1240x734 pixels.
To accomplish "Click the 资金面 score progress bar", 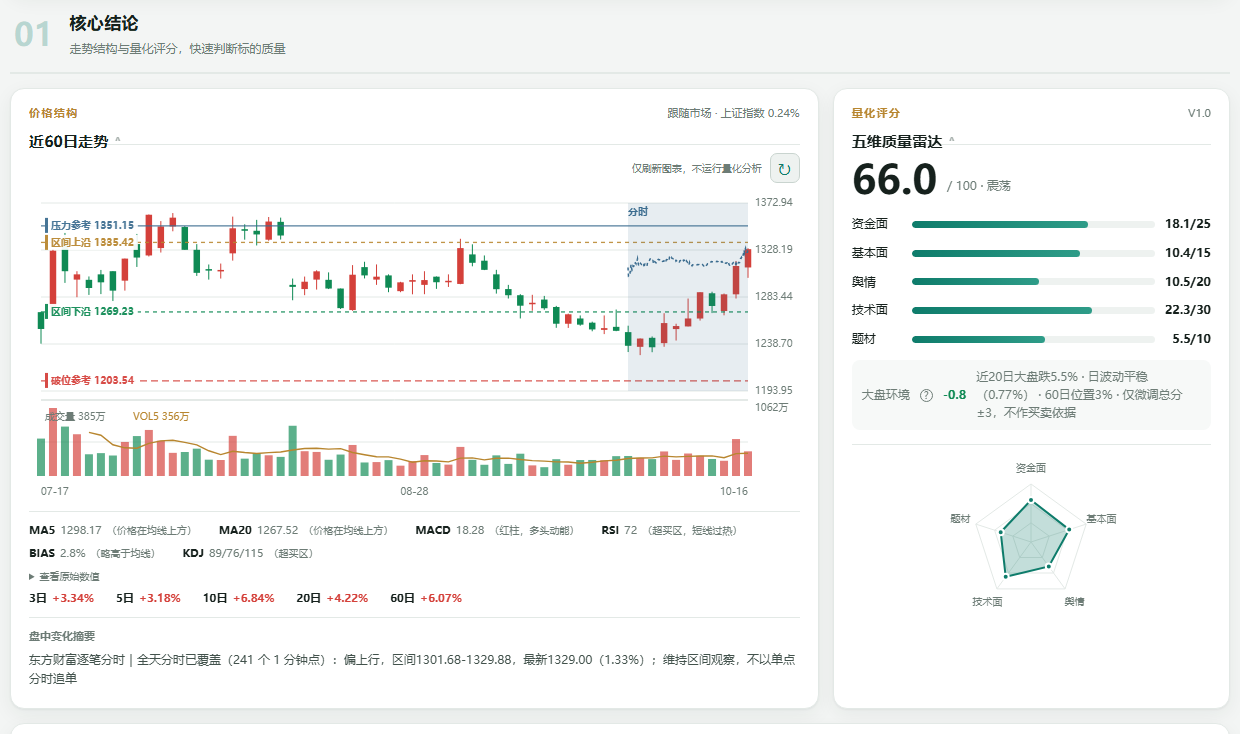I will pos(1033,224).
